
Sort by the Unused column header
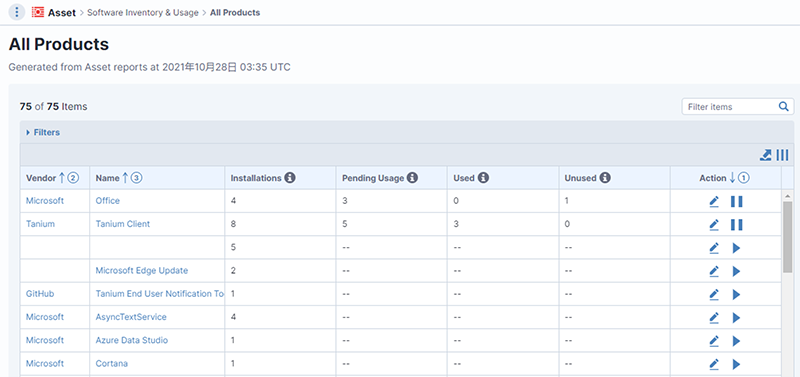click(580, 178)
